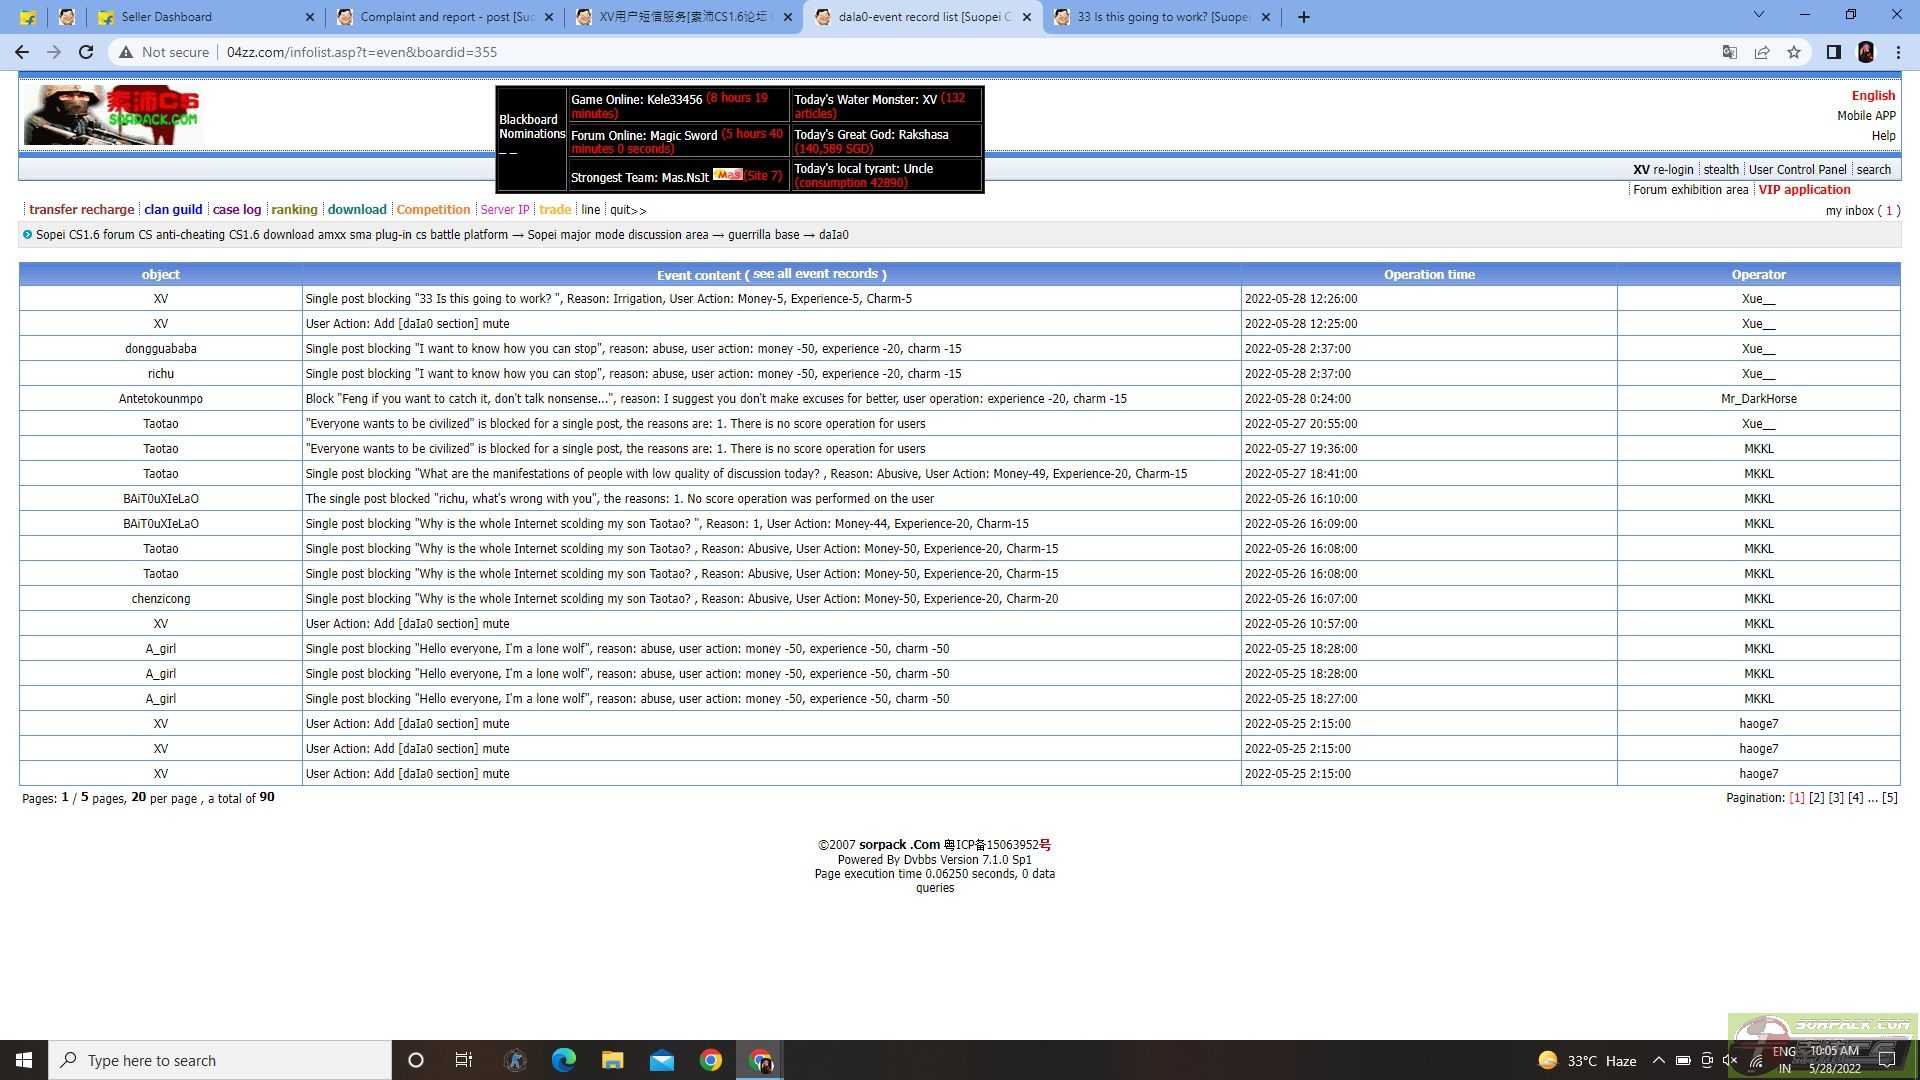Reload the page with refresh icon

point(86,52)
